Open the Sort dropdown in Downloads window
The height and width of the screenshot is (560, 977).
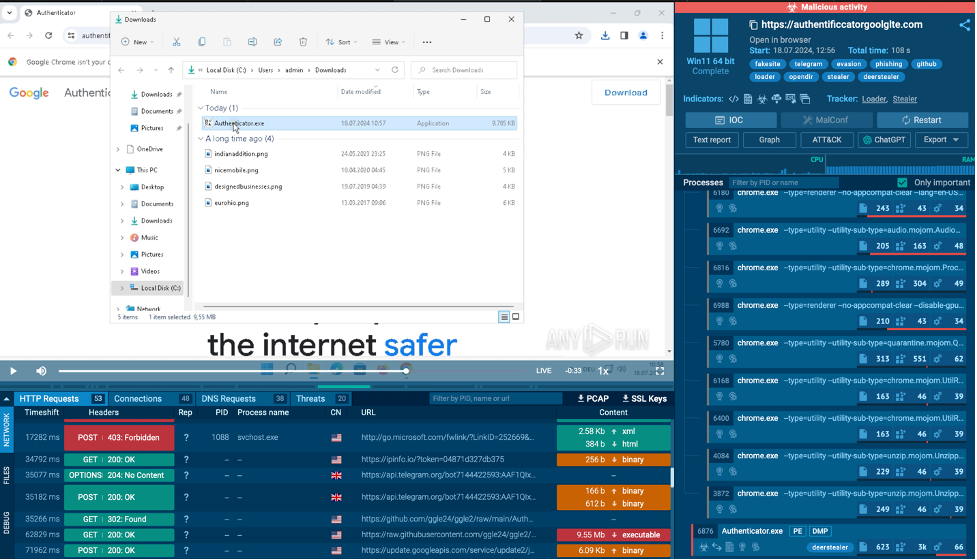point(341,42)
